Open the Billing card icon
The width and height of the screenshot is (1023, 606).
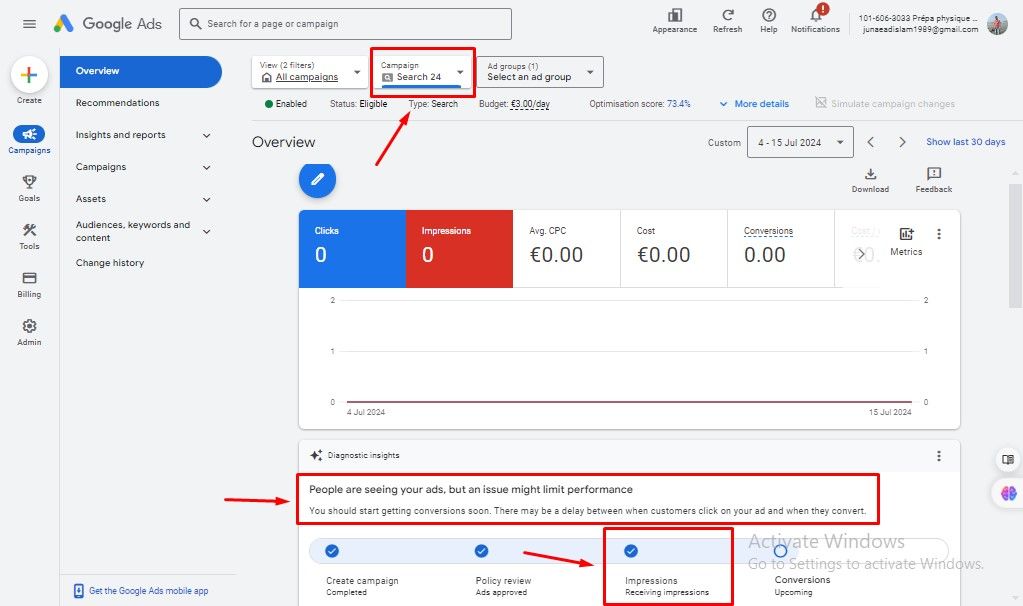point(29,279)
